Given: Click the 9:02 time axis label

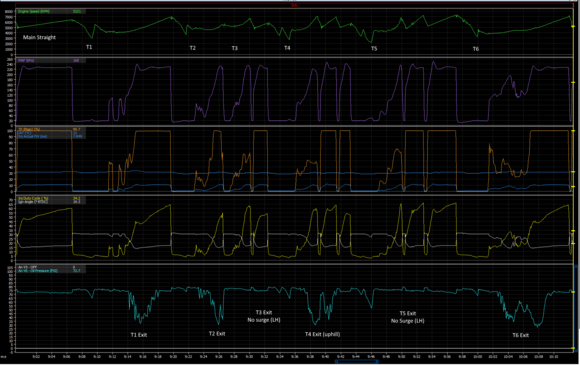Looking at the screenshot, I should tap(36, 357).
